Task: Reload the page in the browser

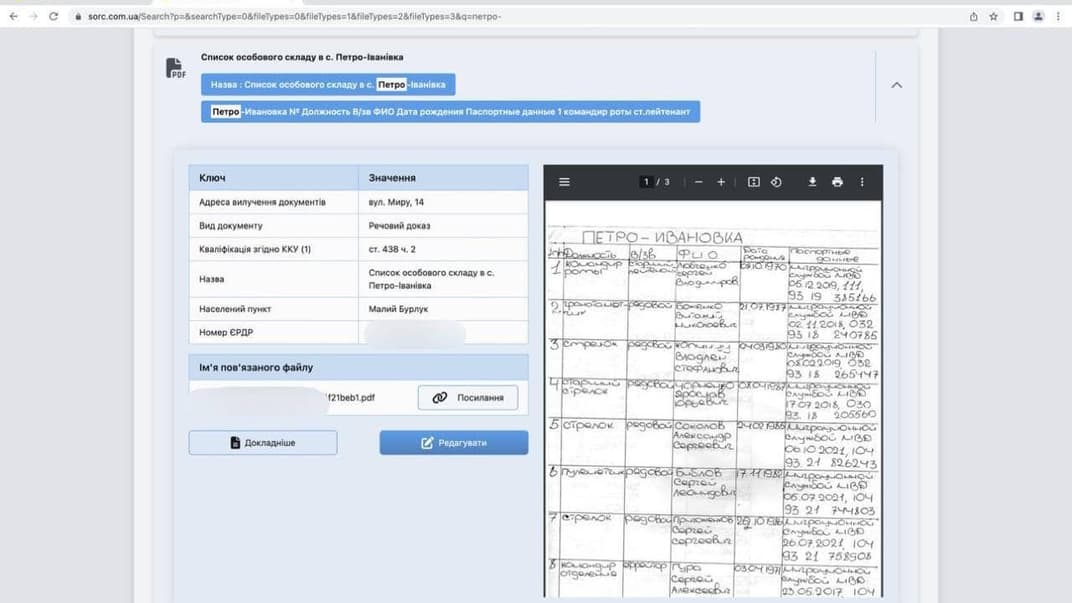Action: [53, 16]
